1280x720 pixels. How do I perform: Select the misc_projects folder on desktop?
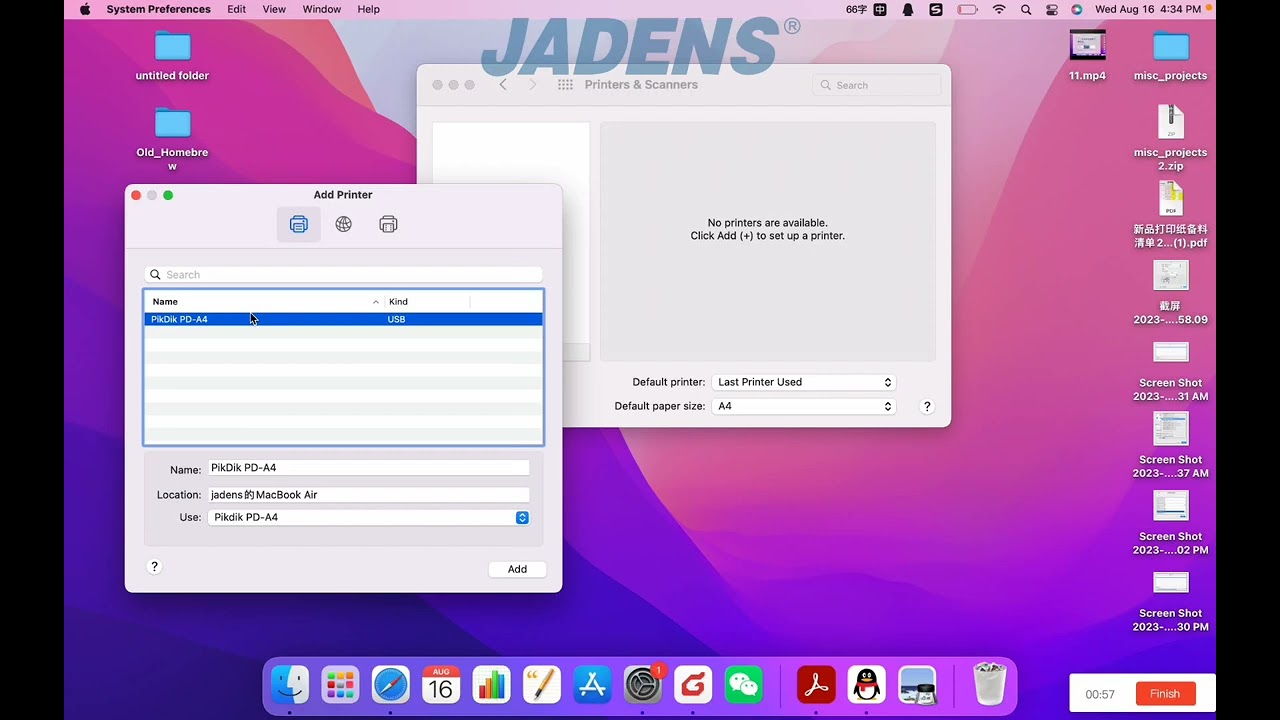pos(1170,56)
